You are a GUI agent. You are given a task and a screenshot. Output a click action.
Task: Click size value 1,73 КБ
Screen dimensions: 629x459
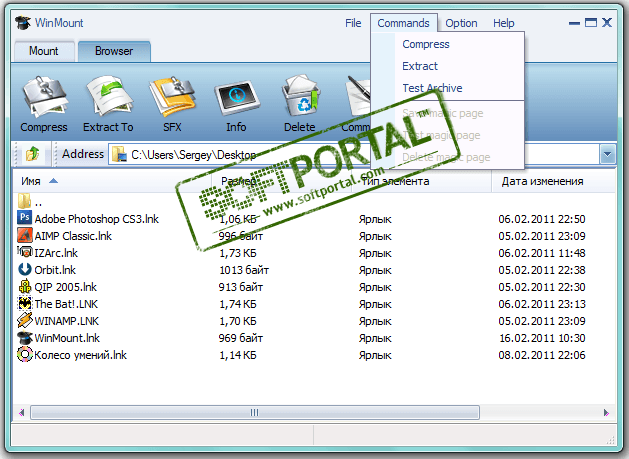(238, 253)
